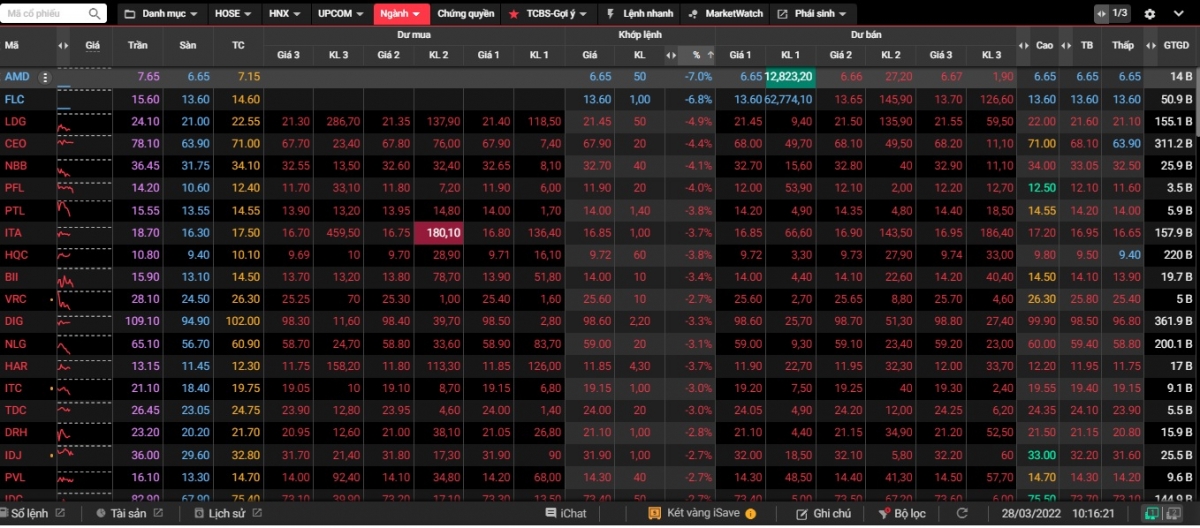The width and height of the screenshot is (1200, 528).
Task: Click the Trần column header
Action: [x=138, y=46]
